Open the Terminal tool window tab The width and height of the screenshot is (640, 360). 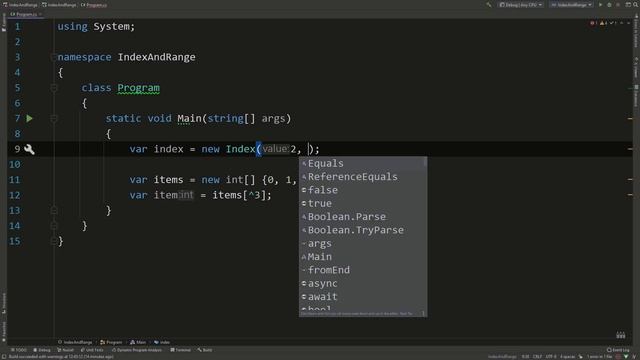point(180,350)
